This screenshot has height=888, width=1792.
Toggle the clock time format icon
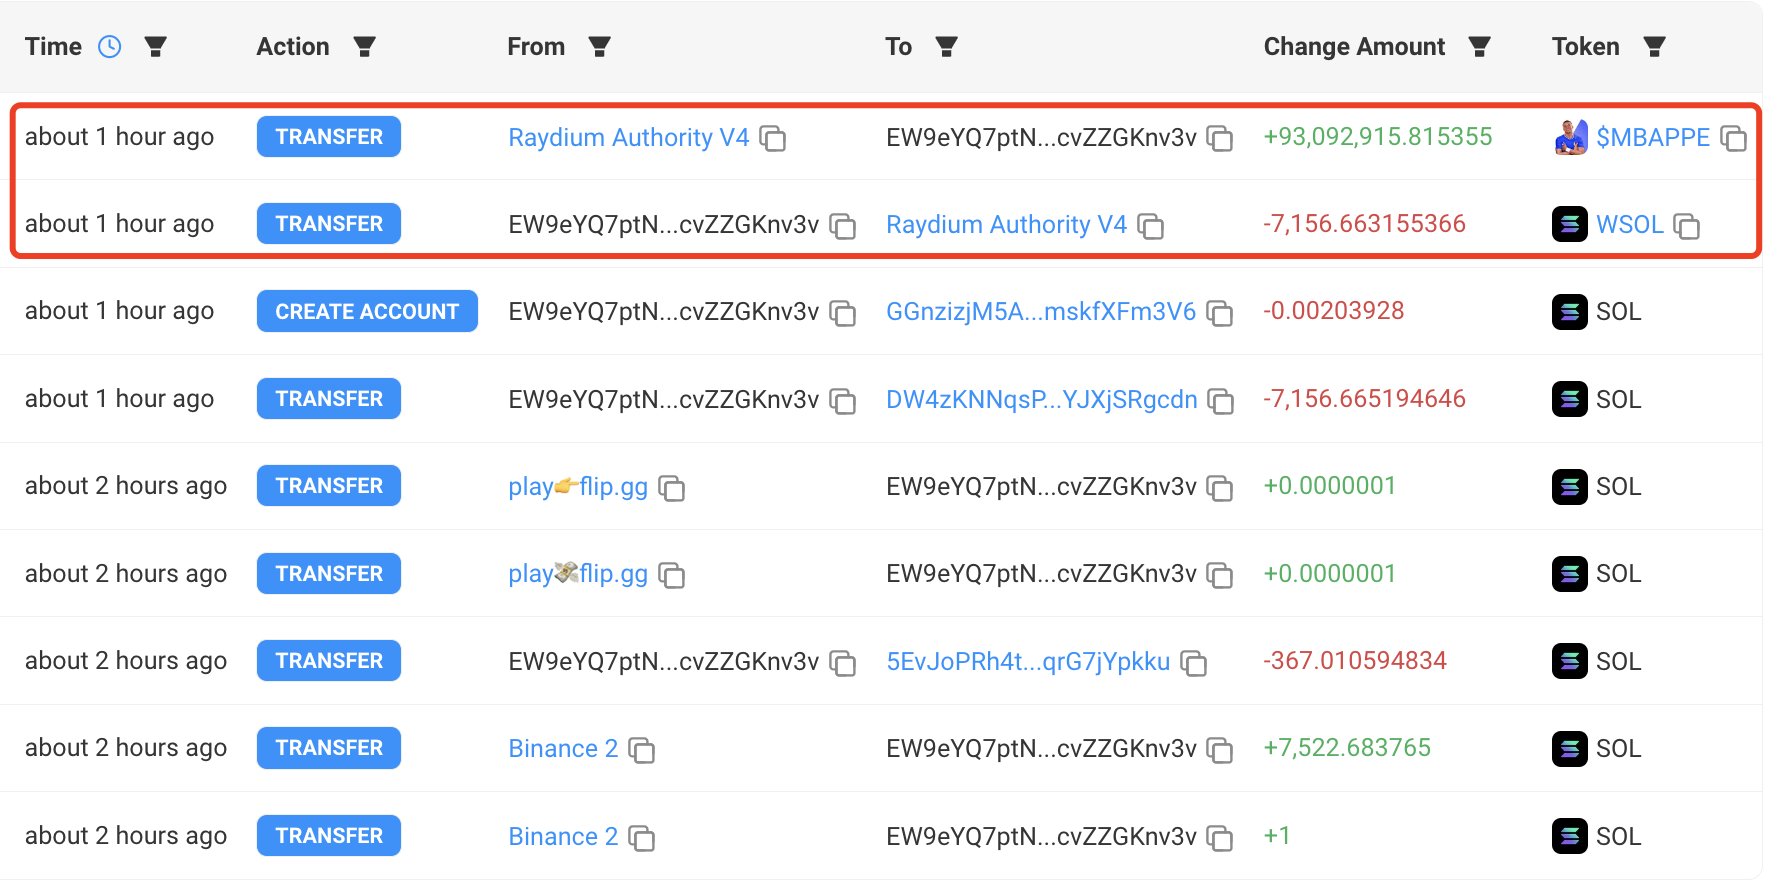coord(109,47)
